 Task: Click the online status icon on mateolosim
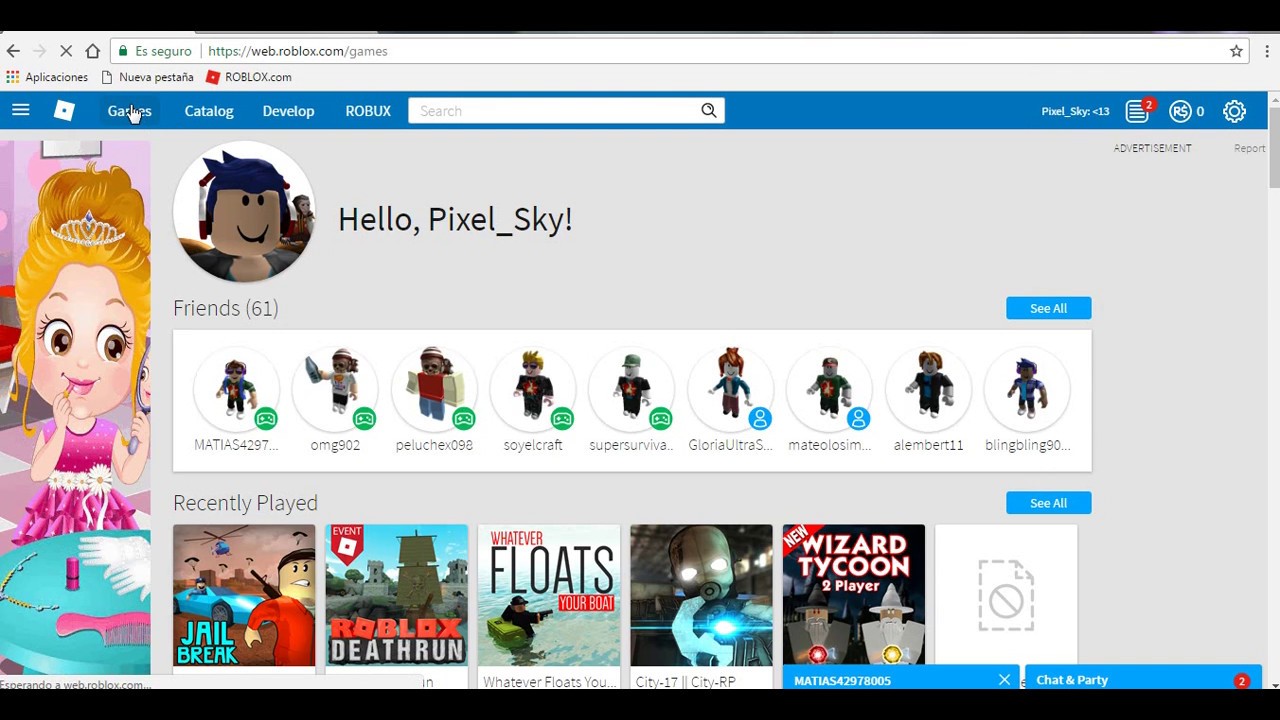click(859, 419)
